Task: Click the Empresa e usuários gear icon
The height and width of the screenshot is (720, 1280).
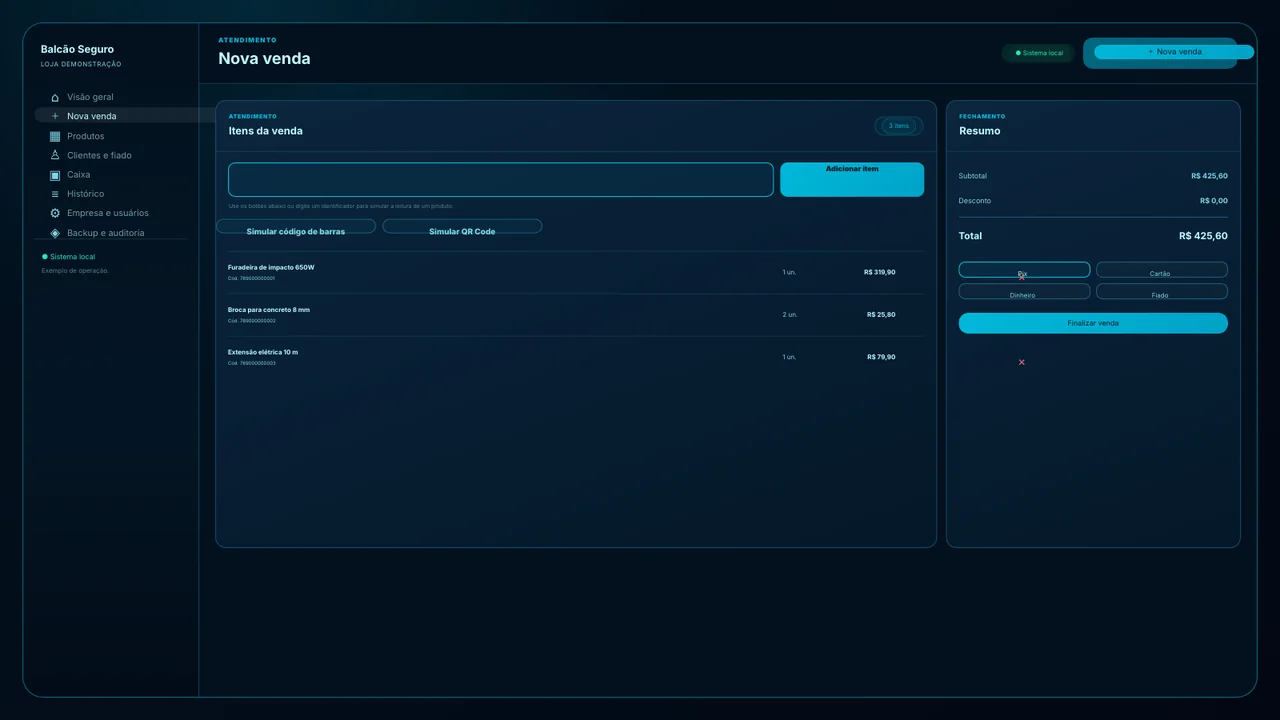Action: [x=55, y=213]
